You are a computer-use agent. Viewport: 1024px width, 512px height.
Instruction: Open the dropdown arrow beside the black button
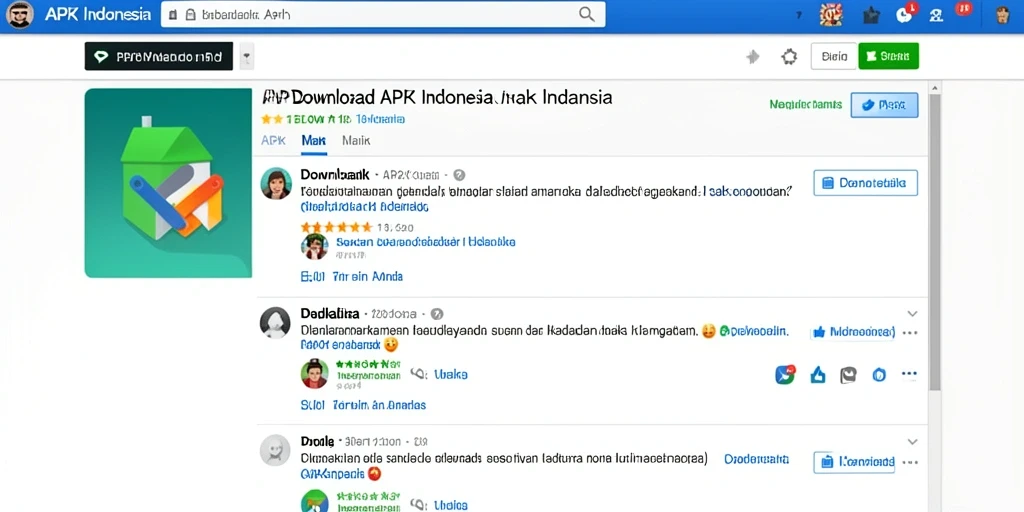247,57
